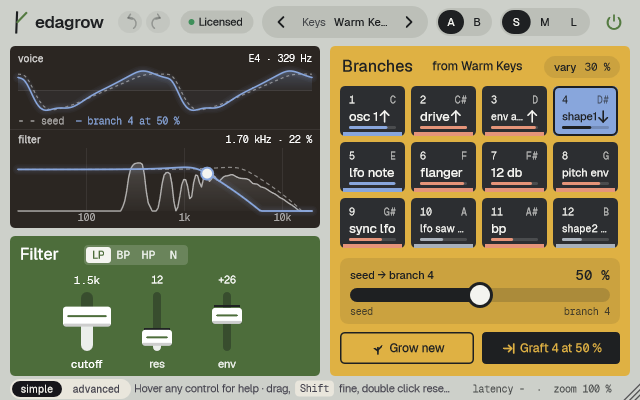Click the Graft 4 at 50 % button
Image resolution: width=640 pixels, height=400 pixels.
[x=551, y=348]
